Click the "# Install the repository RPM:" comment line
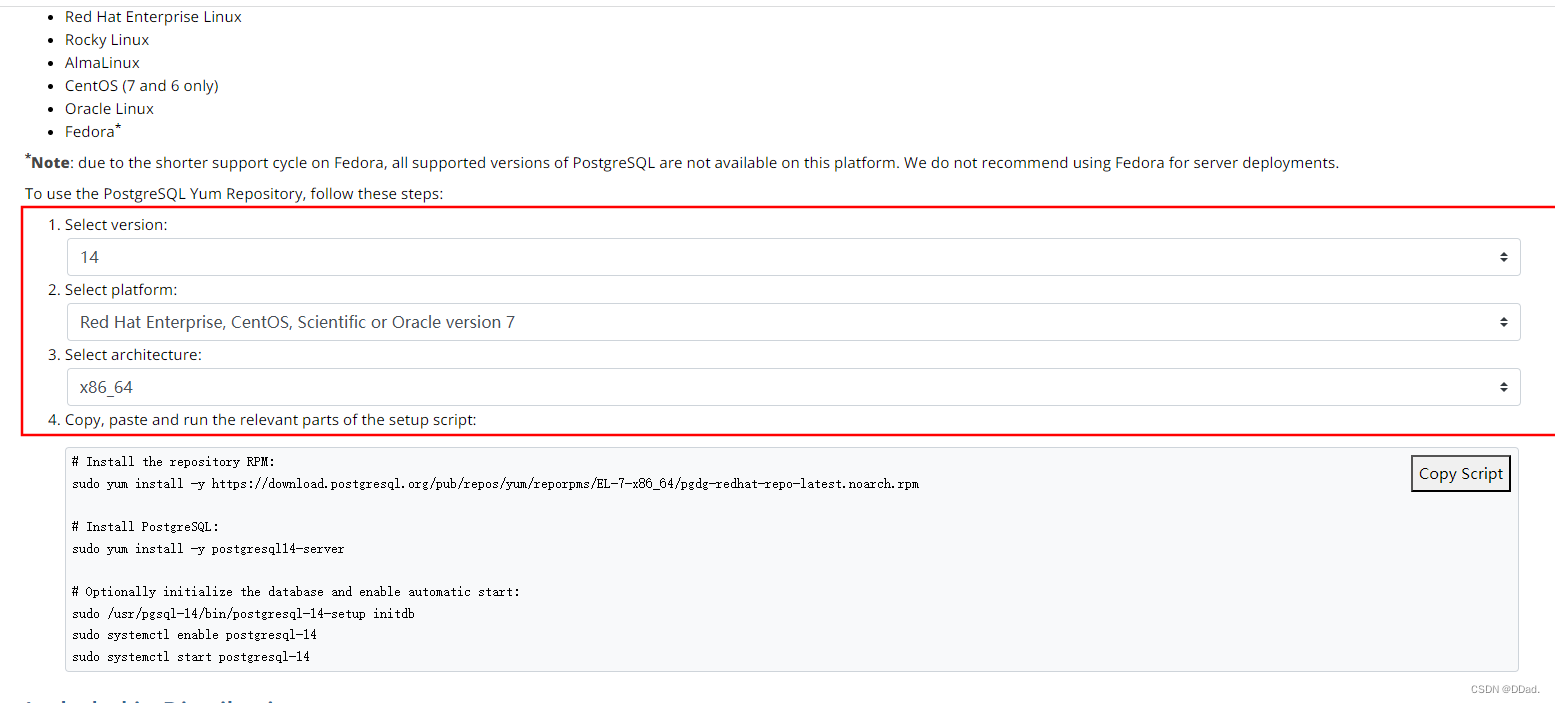This screenshot has width=1555, height=703. pos(173,462)
